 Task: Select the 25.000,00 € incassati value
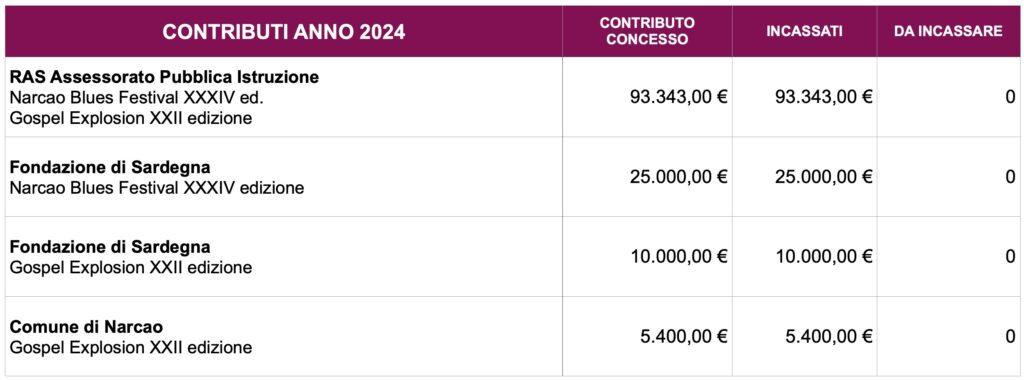(824, 177)
